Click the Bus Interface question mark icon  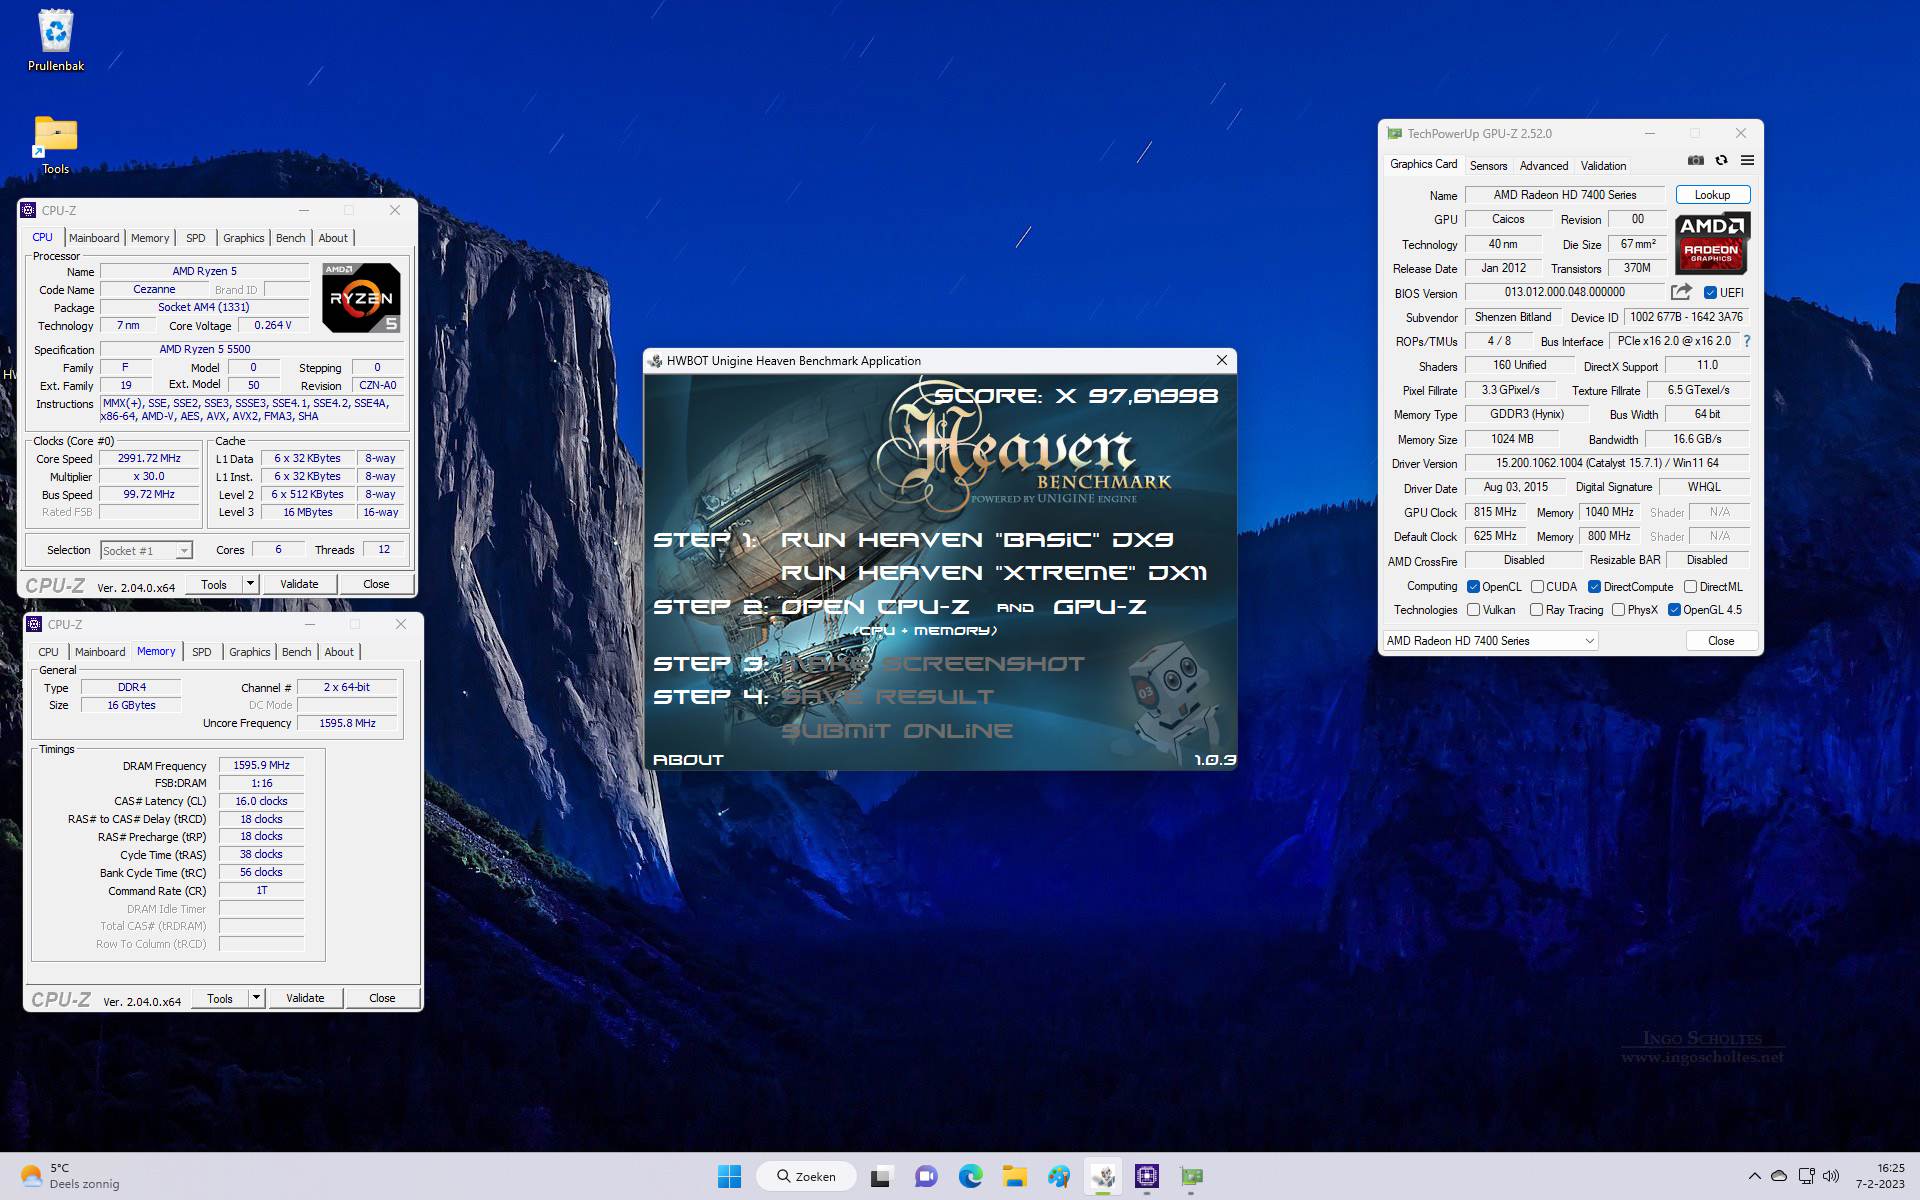pos(1747,341)
